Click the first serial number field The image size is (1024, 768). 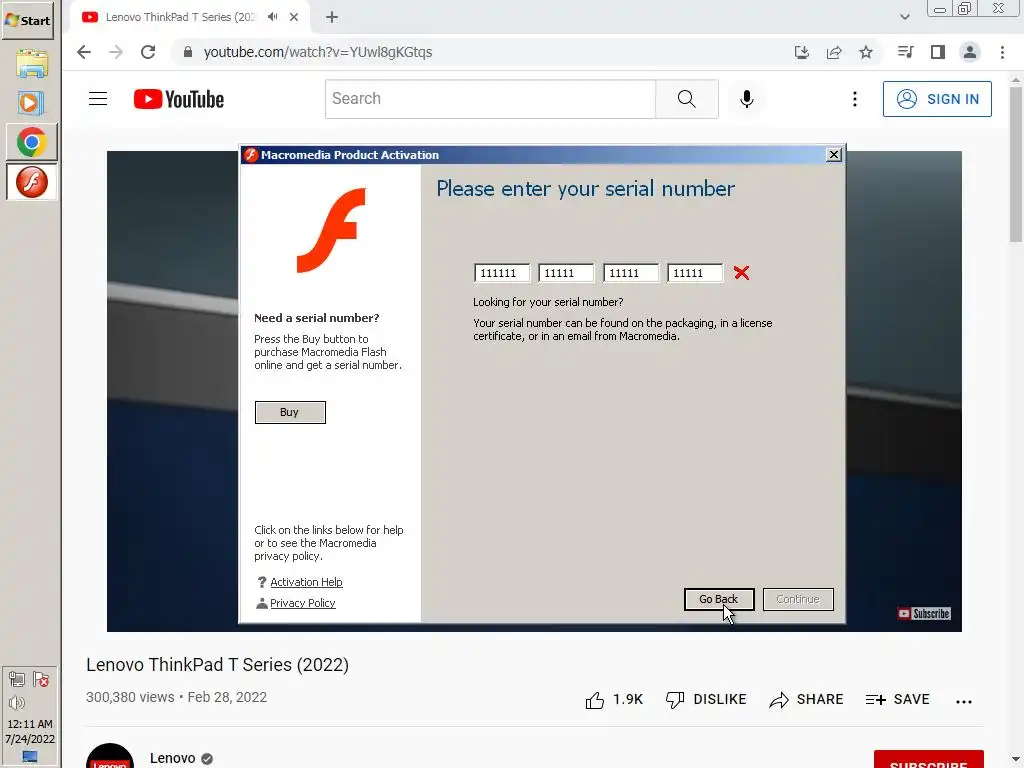tap(502, 273)
